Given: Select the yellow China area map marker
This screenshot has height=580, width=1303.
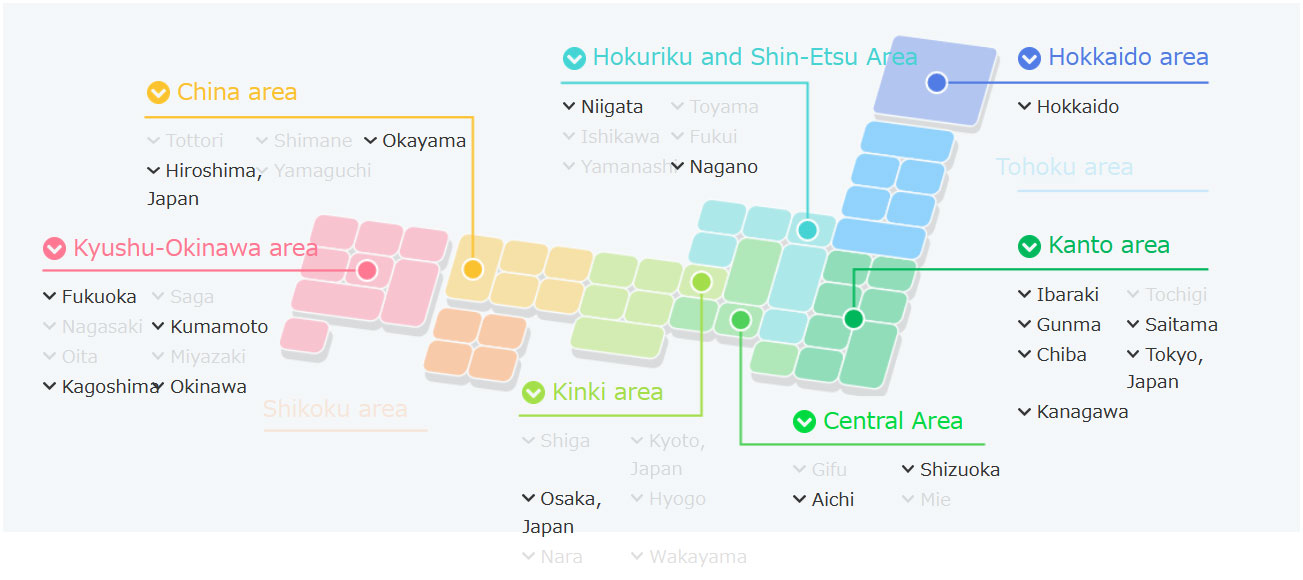Looking at the screenshot, I should point(473,269).
